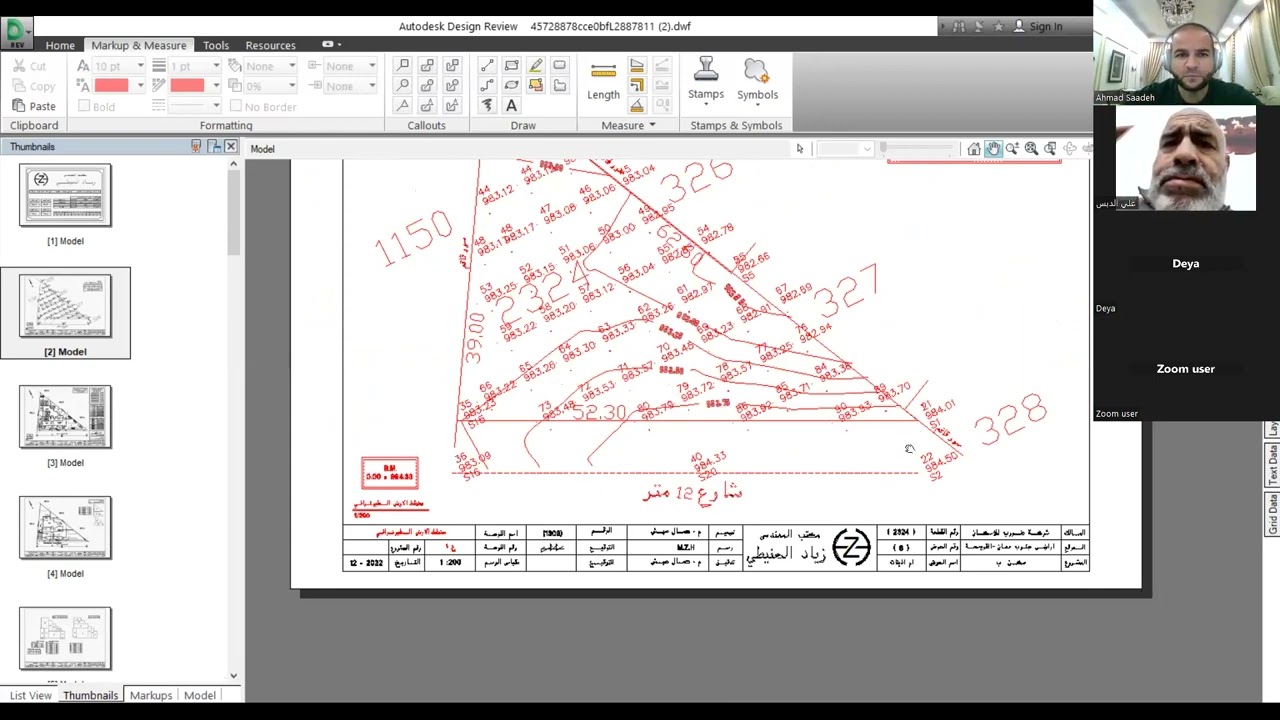Open the Tools ribbon tab
Viewport: 1280px width, 720px height.
coord(216,45)
